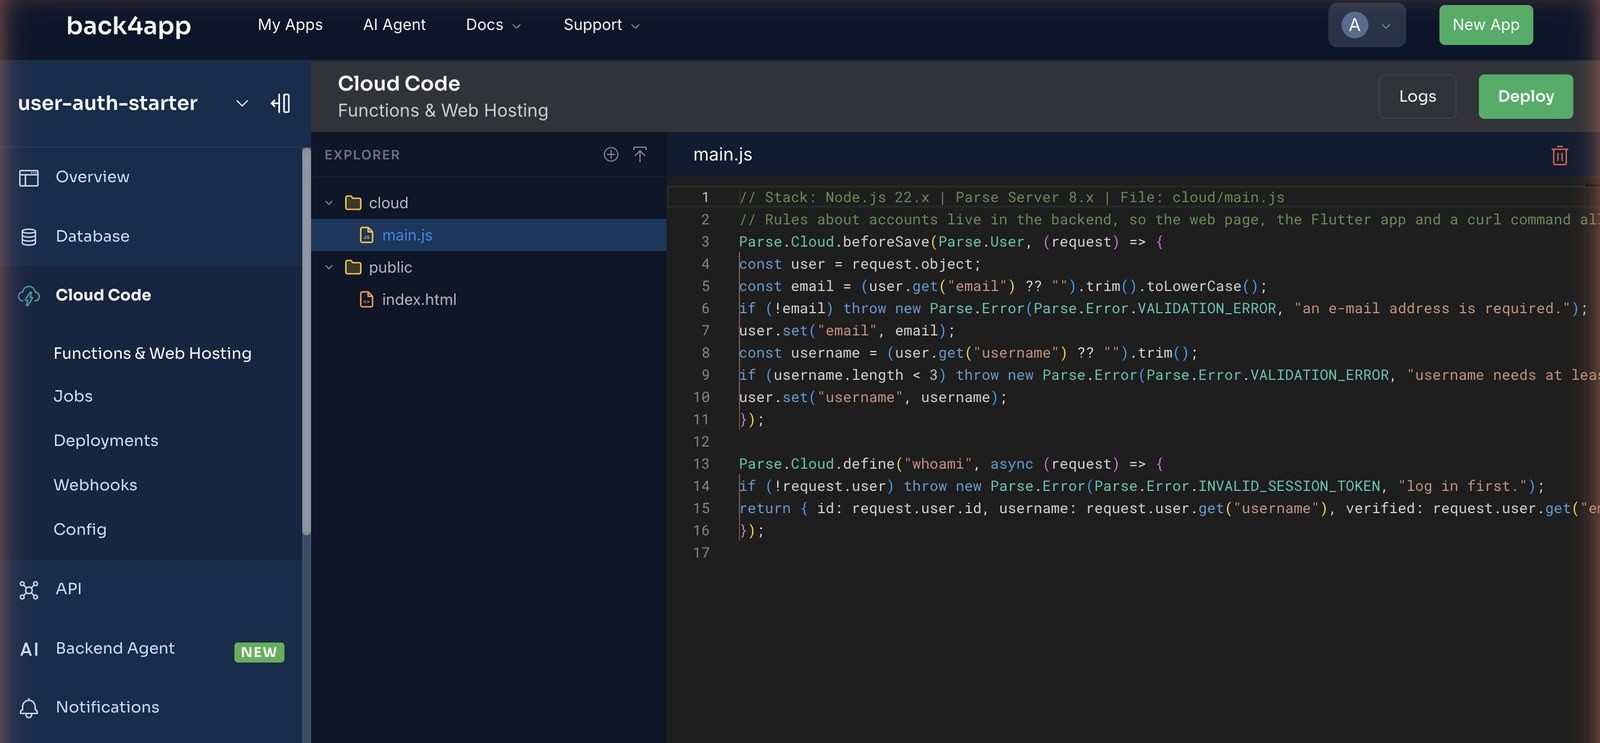Click the main.js file icon

click(x=367, y=235)
